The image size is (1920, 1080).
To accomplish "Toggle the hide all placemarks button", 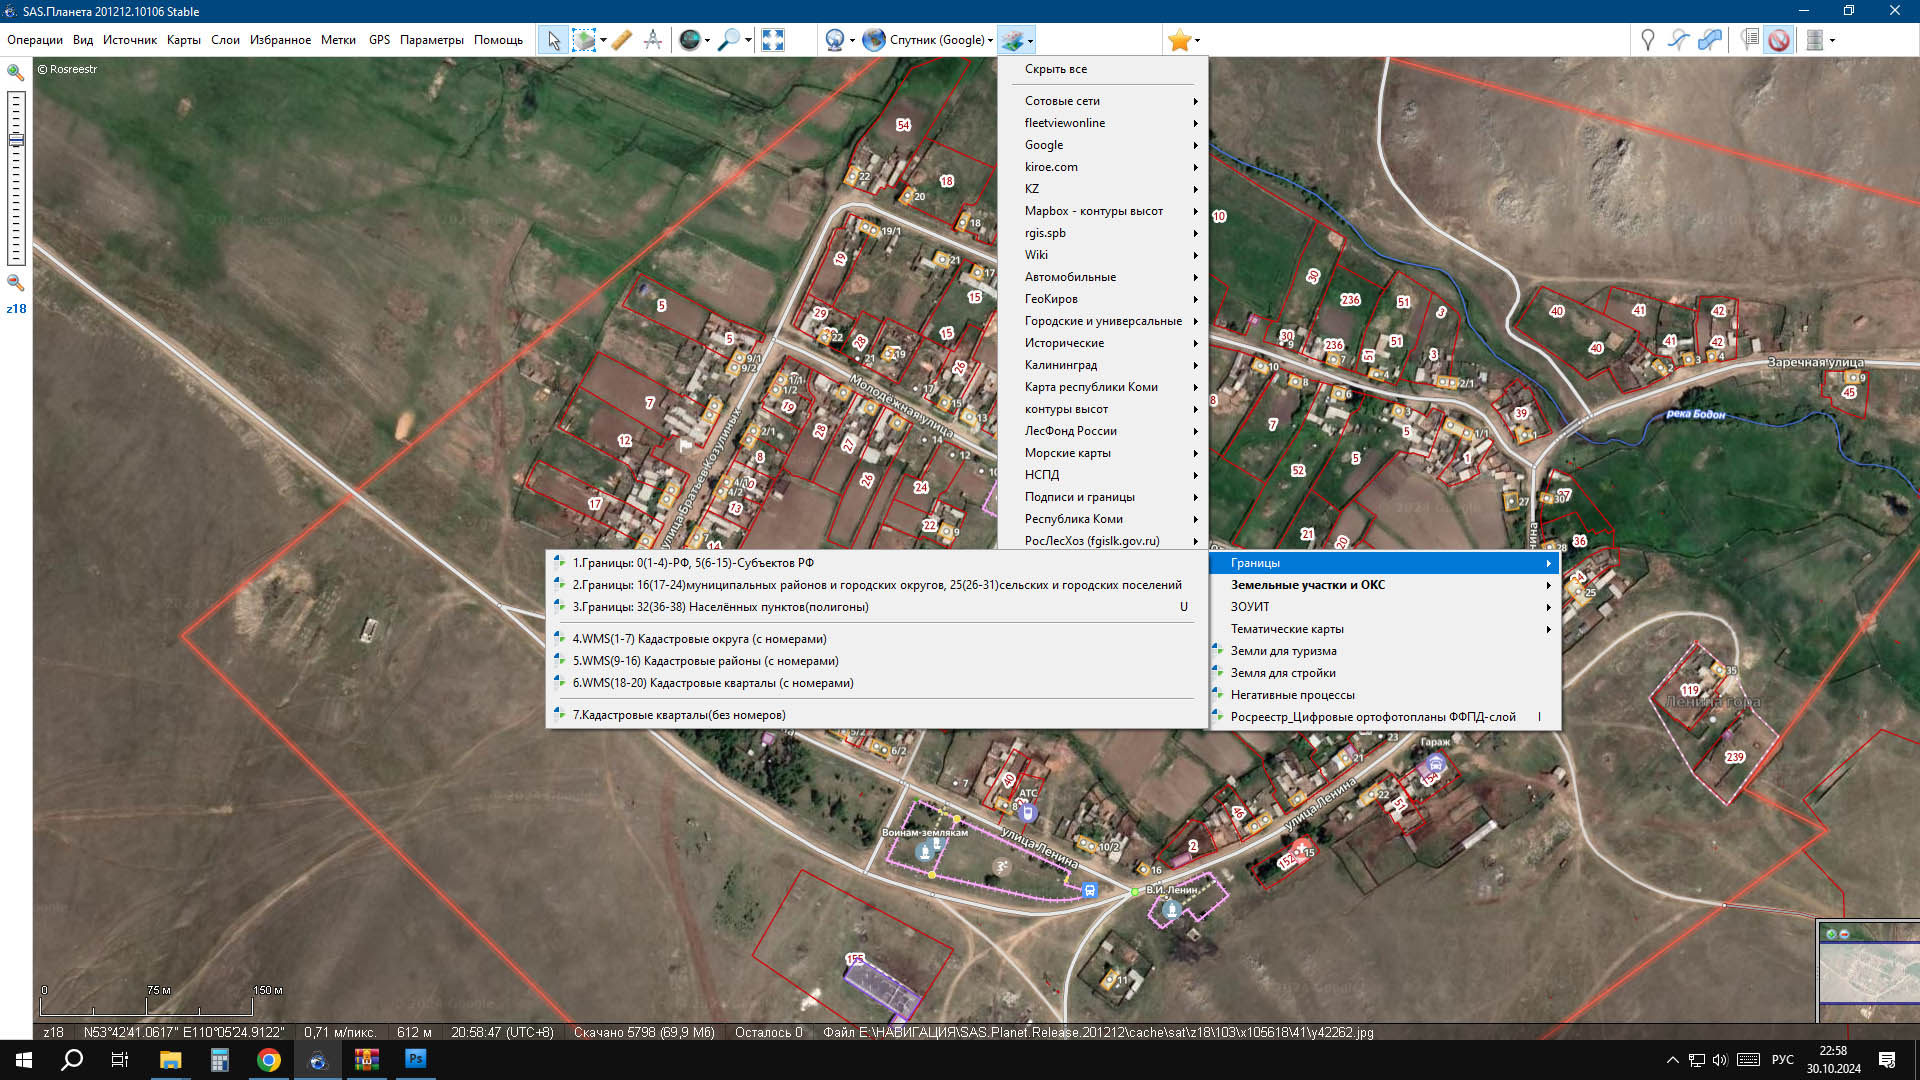I will click(1778, 40).
